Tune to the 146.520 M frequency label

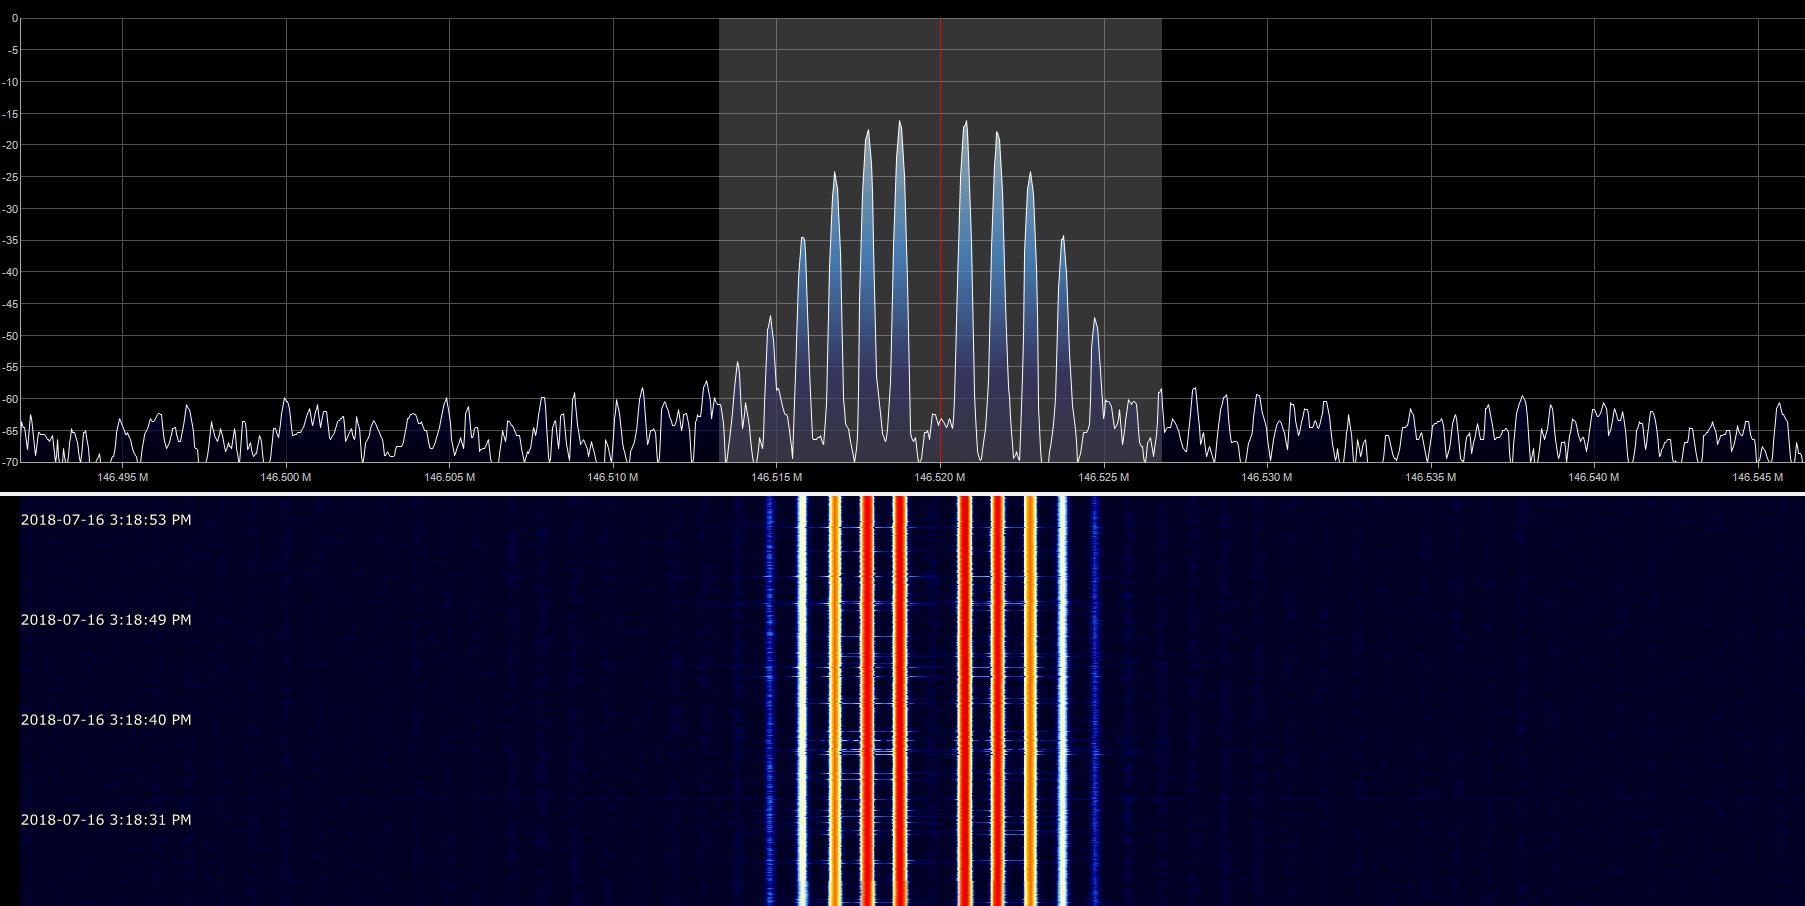[940, 477]
